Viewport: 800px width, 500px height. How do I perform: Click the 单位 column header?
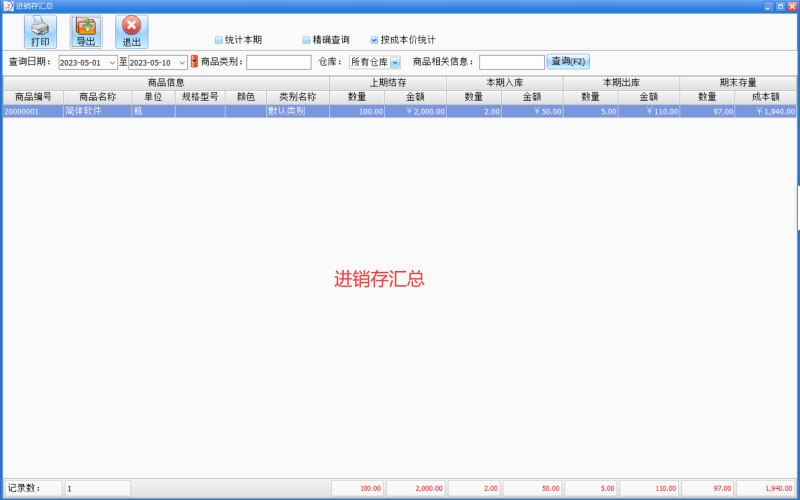tap(153, 97)
